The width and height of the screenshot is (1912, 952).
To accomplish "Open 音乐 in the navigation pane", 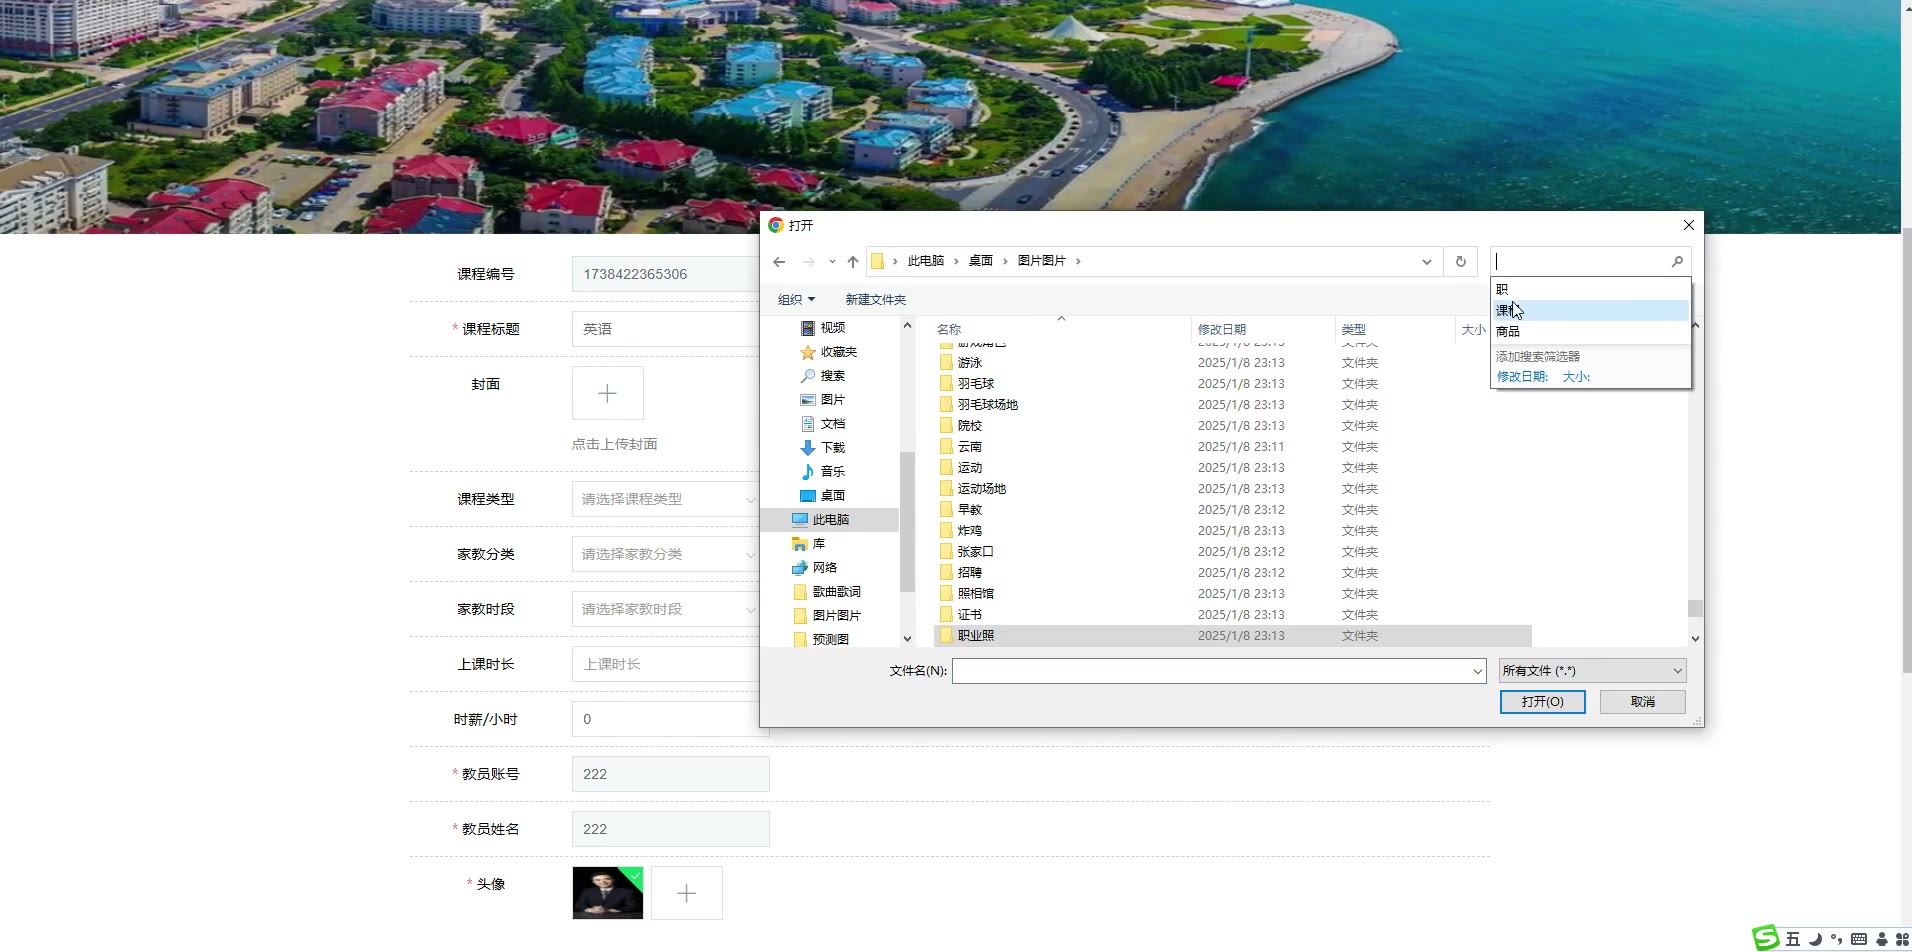I will pyautogui.click(x=832, y=472).
